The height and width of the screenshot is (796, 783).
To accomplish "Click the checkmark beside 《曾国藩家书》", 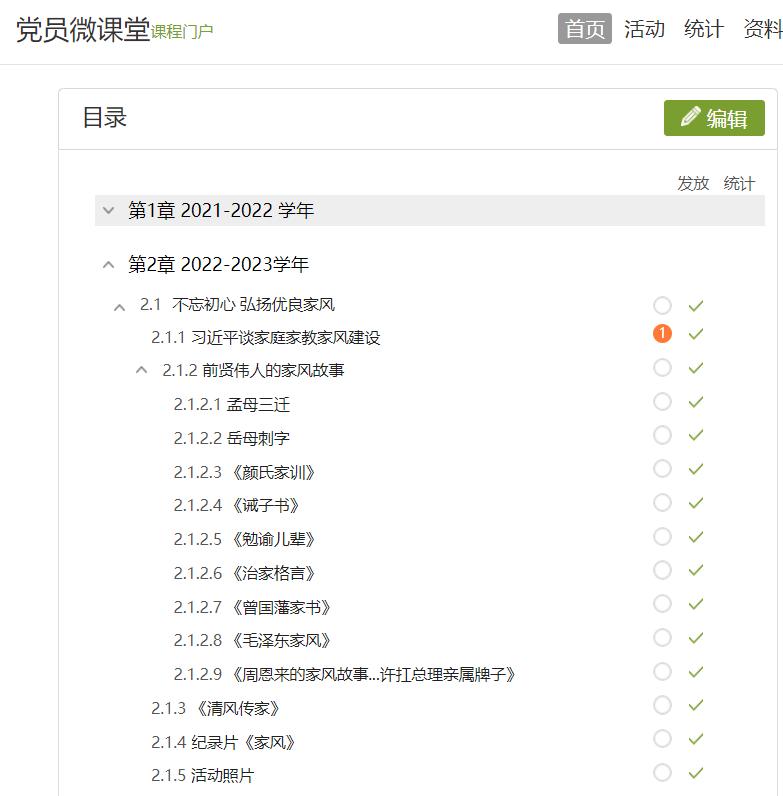I will [696, 604].
